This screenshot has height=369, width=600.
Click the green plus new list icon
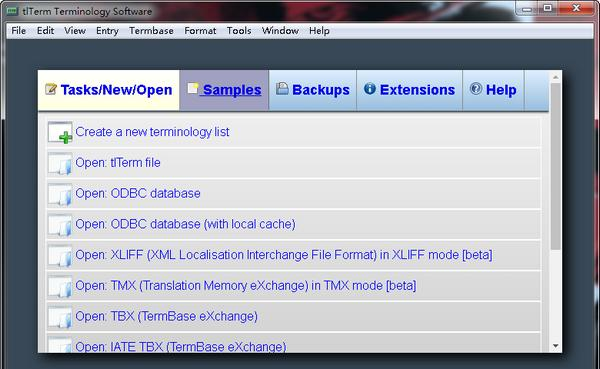point(60,132)
